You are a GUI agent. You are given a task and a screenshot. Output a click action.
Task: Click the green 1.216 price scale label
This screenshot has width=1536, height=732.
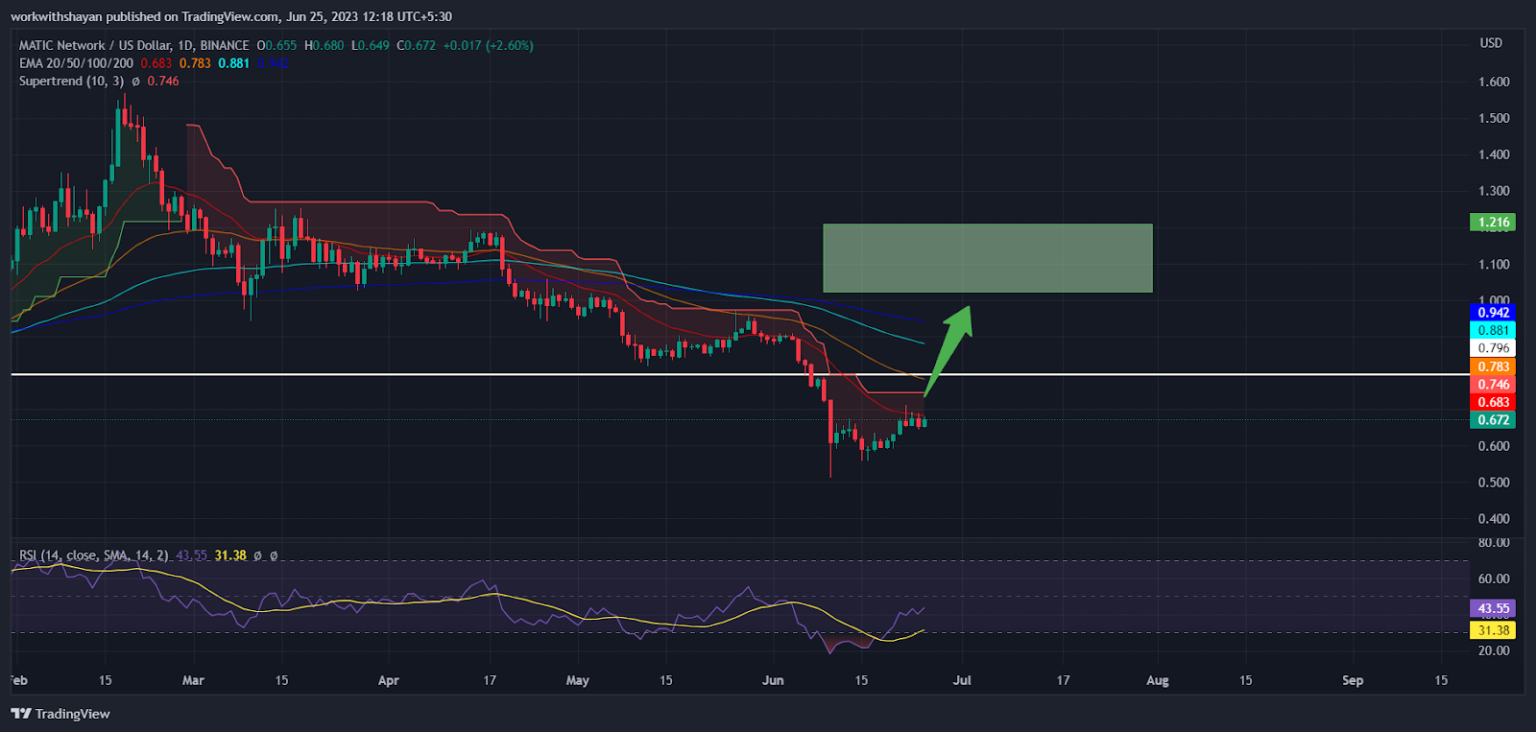click(1492, 222)
